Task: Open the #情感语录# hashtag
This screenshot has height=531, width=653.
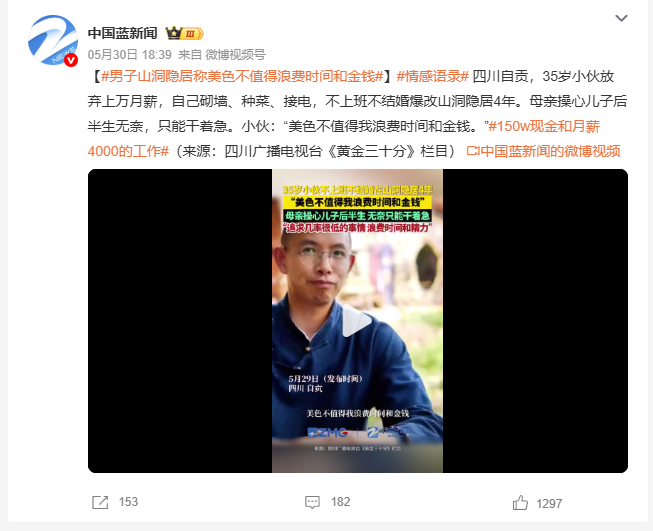Action: [x=433, y=77]
